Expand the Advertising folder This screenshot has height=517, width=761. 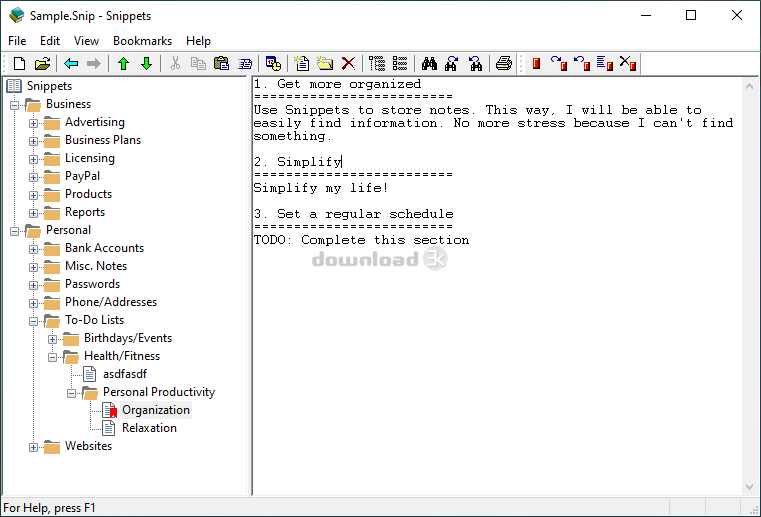point(33,123)
